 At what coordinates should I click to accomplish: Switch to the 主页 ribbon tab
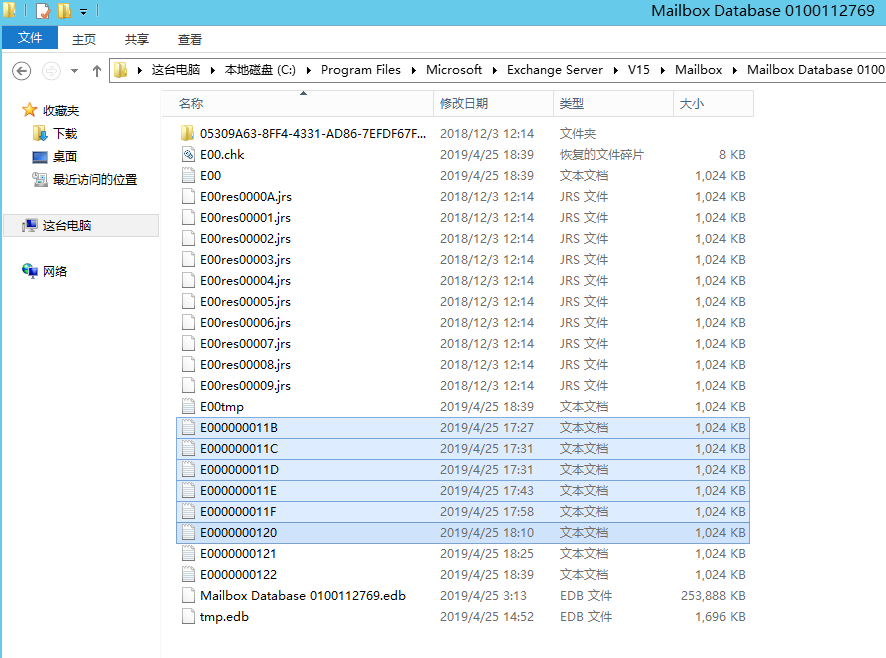pos(84,39)
